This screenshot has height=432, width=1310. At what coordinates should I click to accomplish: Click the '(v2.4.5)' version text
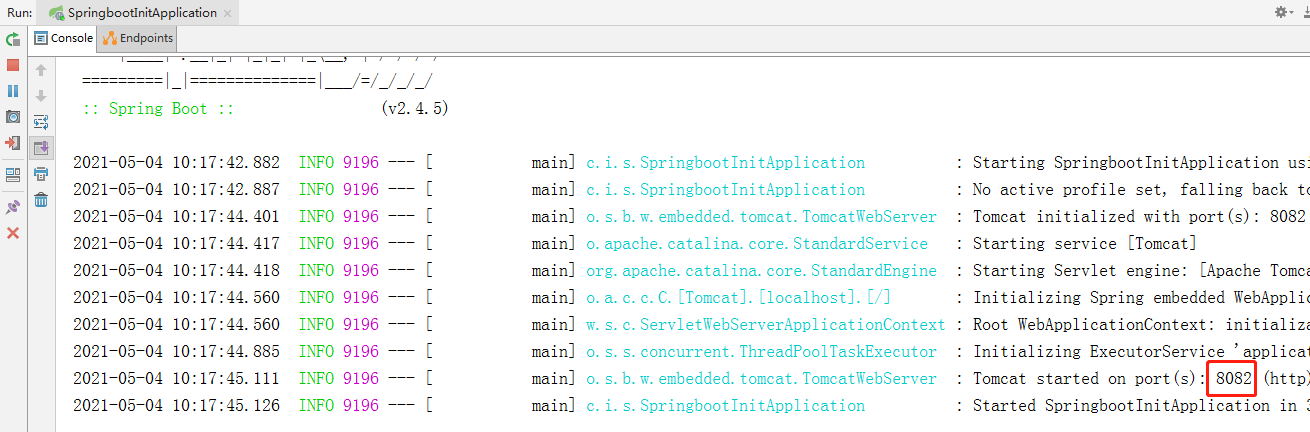[x=415, y=108]
